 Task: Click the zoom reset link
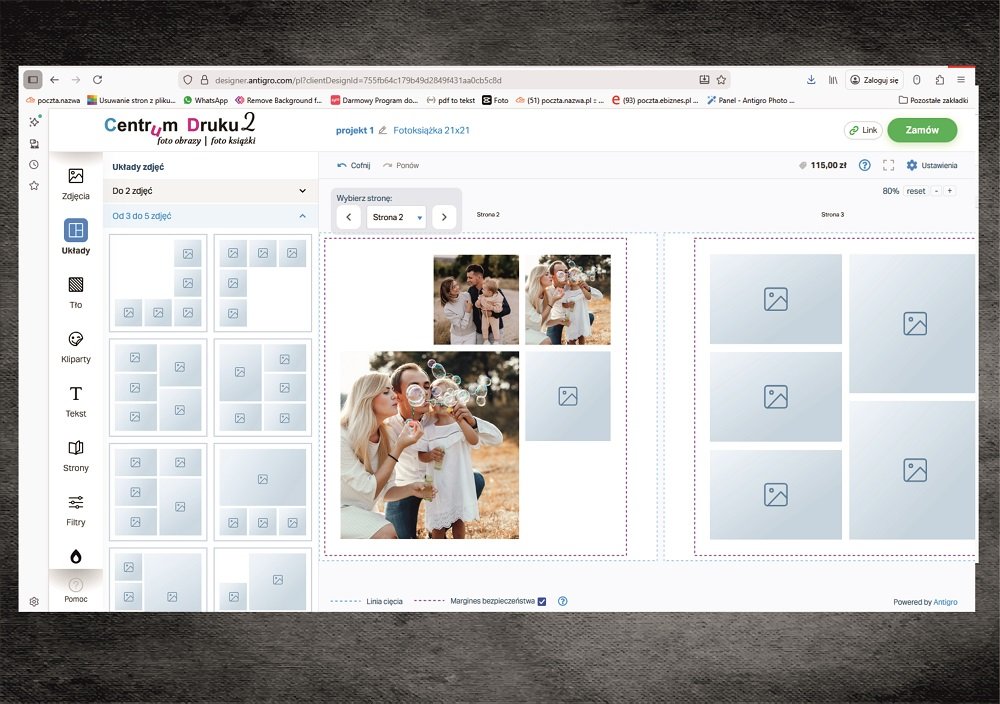point(915,191)
